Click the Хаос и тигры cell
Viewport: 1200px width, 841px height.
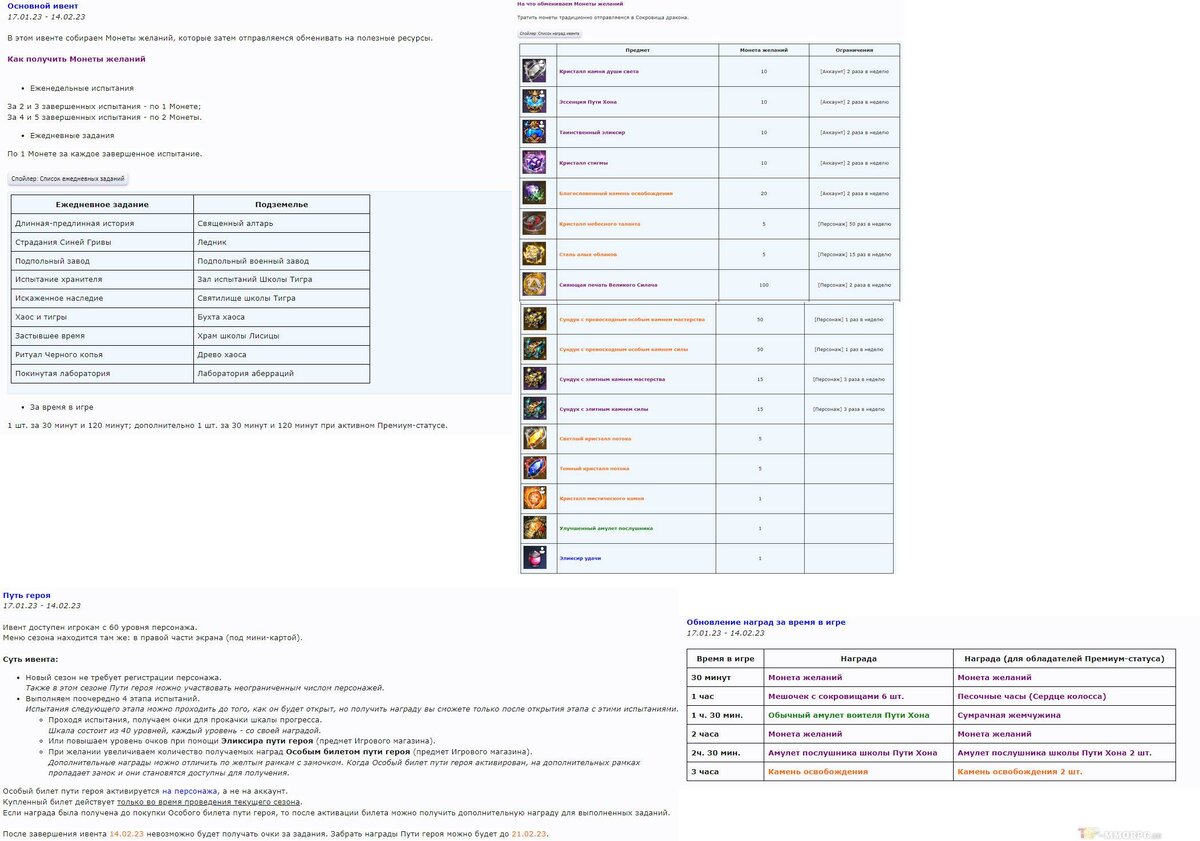102,317
